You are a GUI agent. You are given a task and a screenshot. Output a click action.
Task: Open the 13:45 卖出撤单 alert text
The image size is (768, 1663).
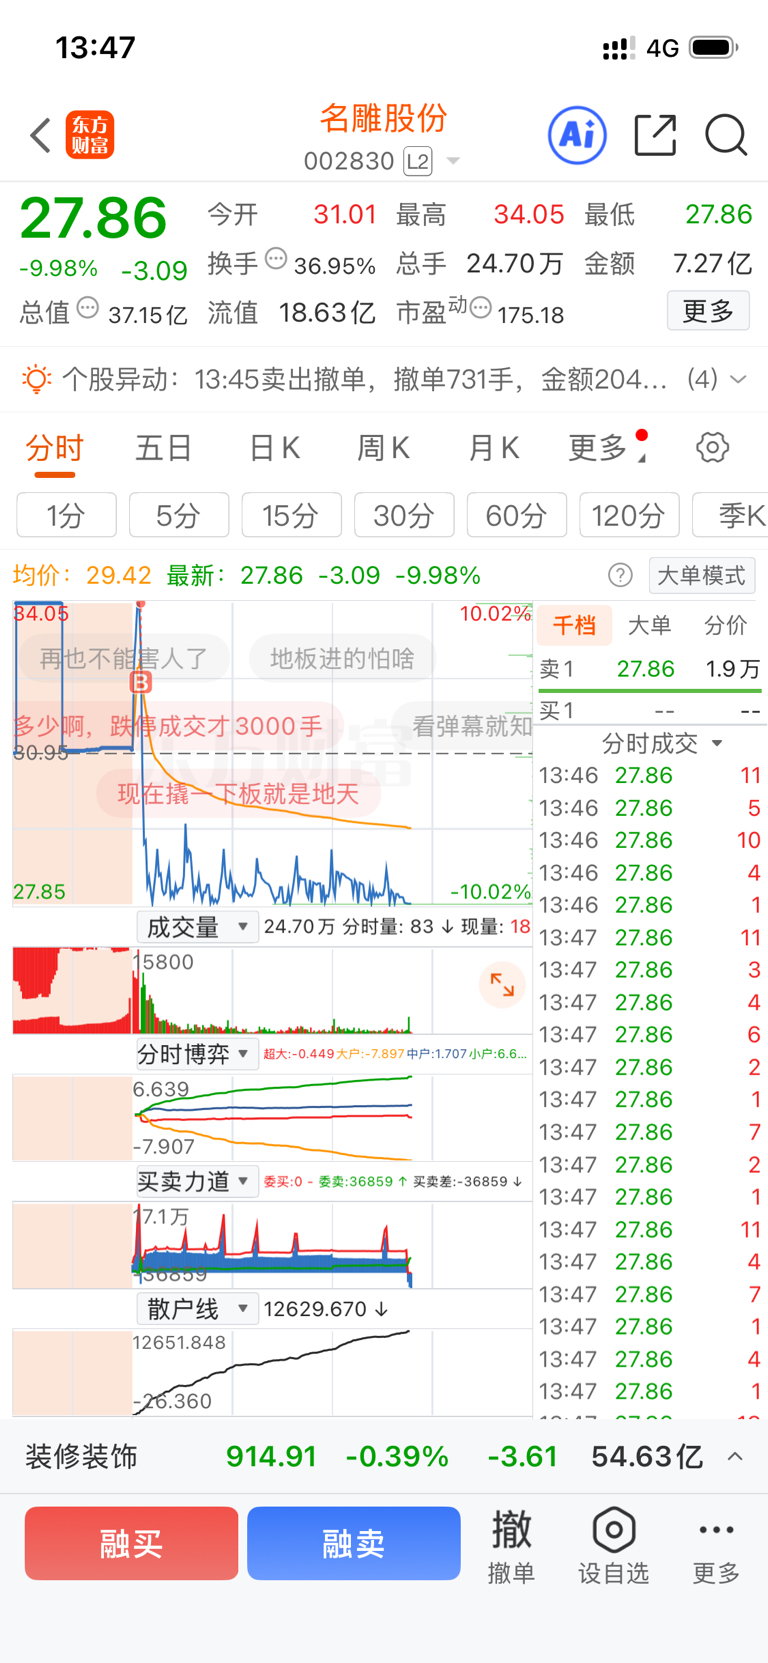point(430,379)
